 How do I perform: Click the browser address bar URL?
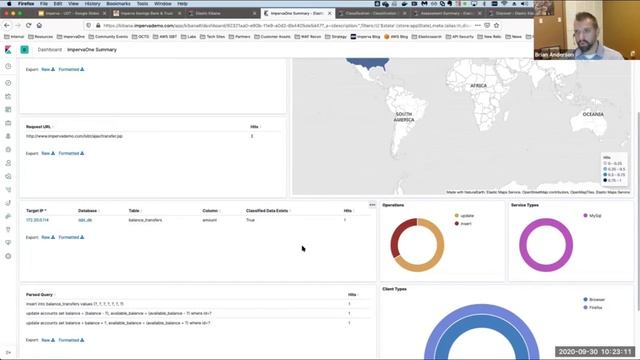coord(287,25)
